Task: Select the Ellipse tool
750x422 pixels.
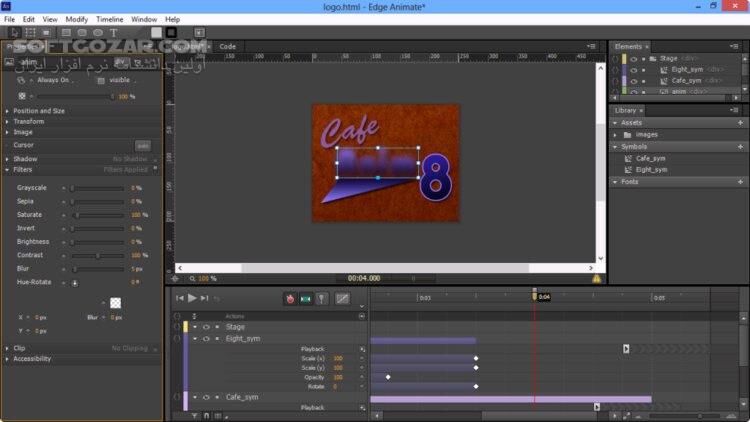Action: 98,33
